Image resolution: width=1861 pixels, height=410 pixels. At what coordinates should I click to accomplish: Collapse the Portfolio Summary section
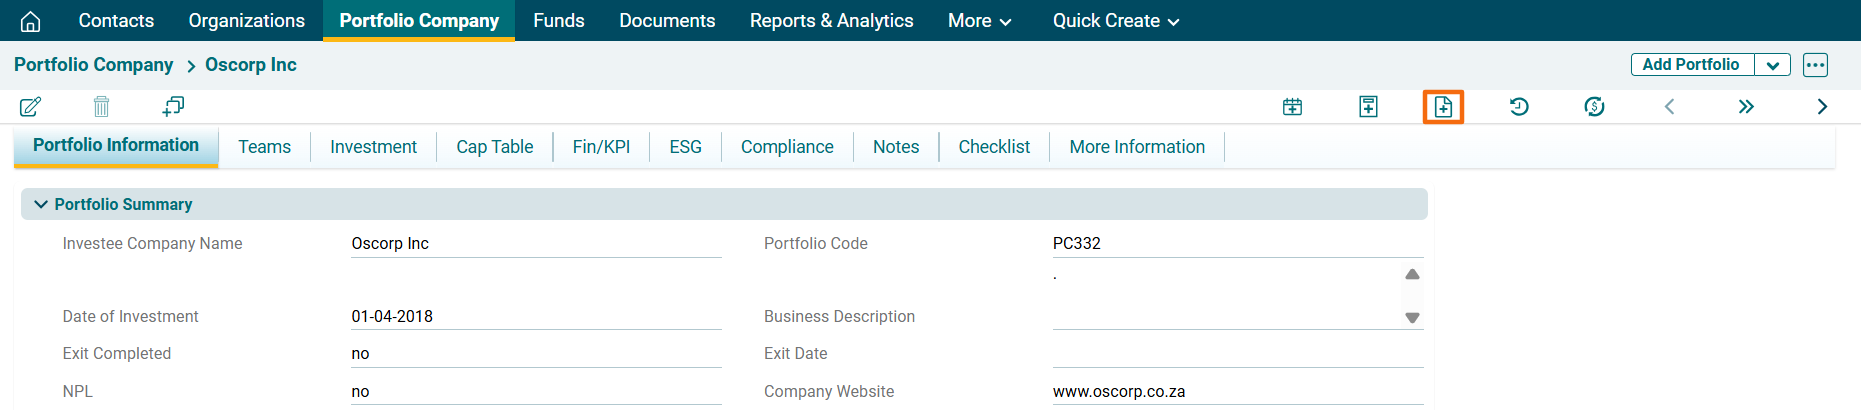[41, 204]
